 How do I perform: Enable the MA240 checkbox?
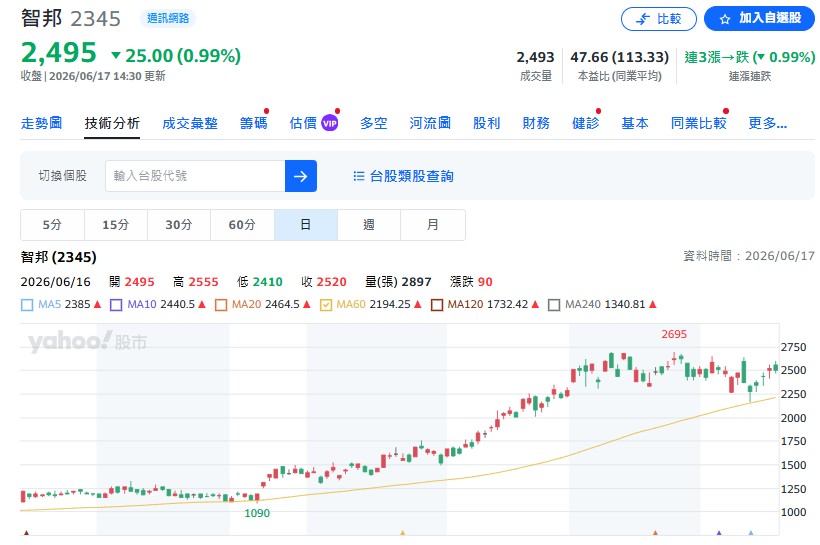[x=554, y=305]
